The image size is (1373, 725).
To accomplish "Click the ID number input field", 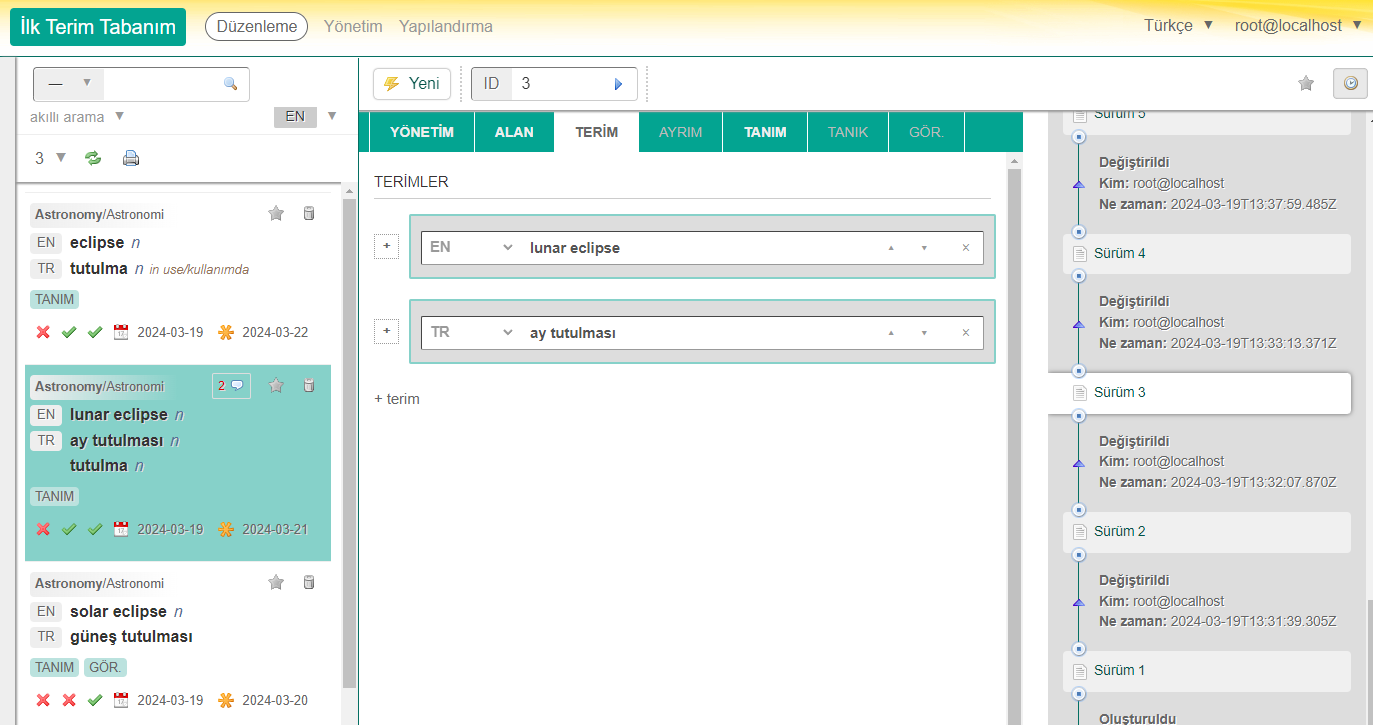I will click(x=560, y=84).
